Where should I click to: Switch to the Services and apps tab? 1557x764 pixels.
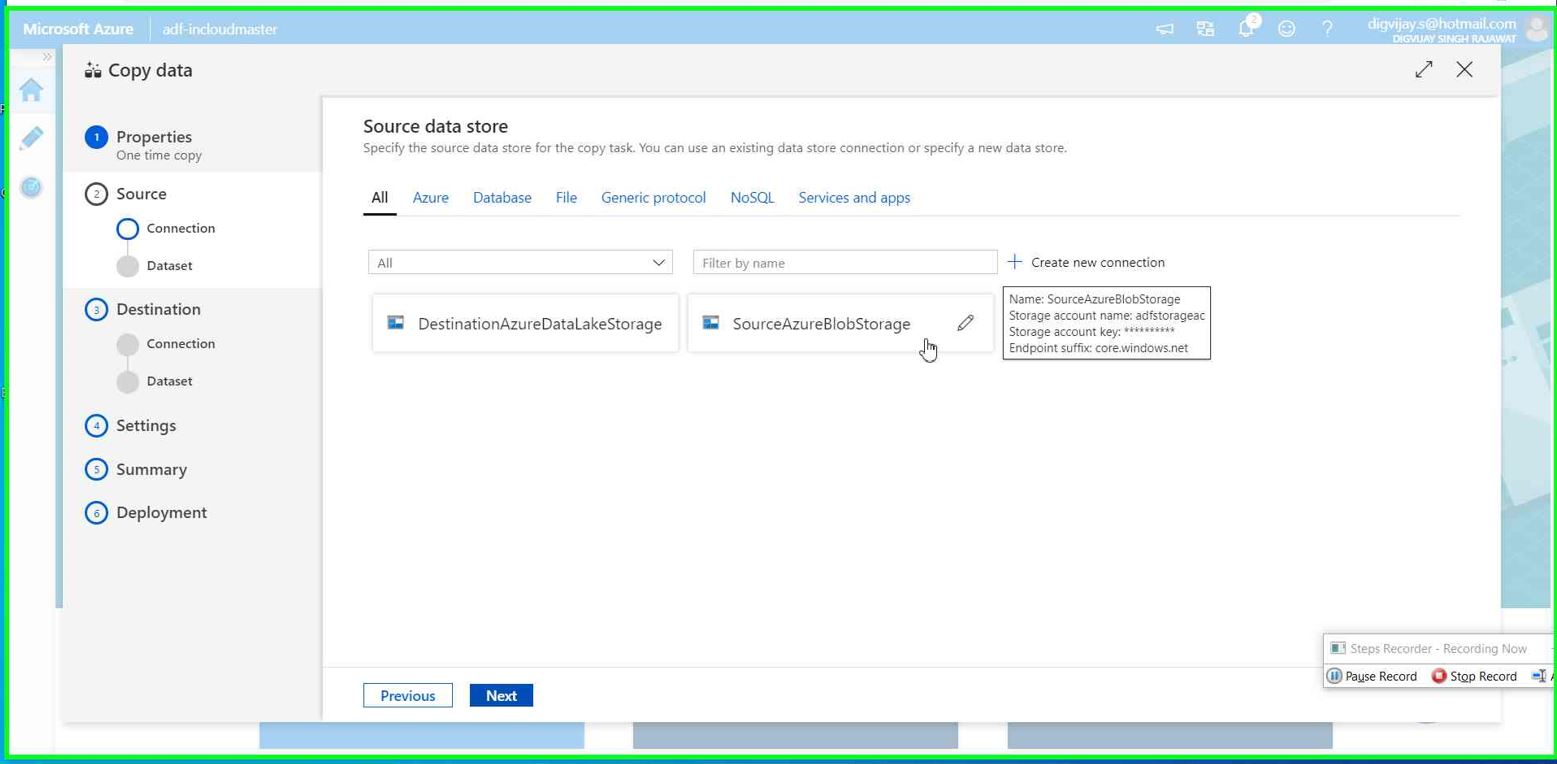[x=854, y=198]
